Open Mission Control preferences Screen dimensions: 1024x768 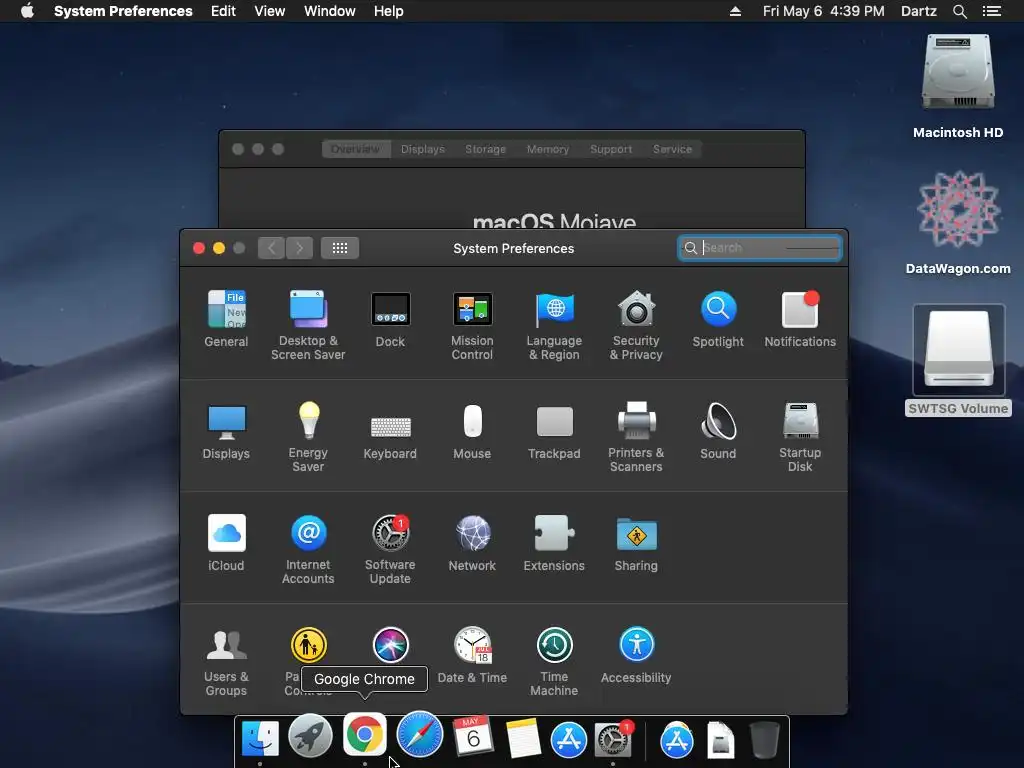(472, 325)
